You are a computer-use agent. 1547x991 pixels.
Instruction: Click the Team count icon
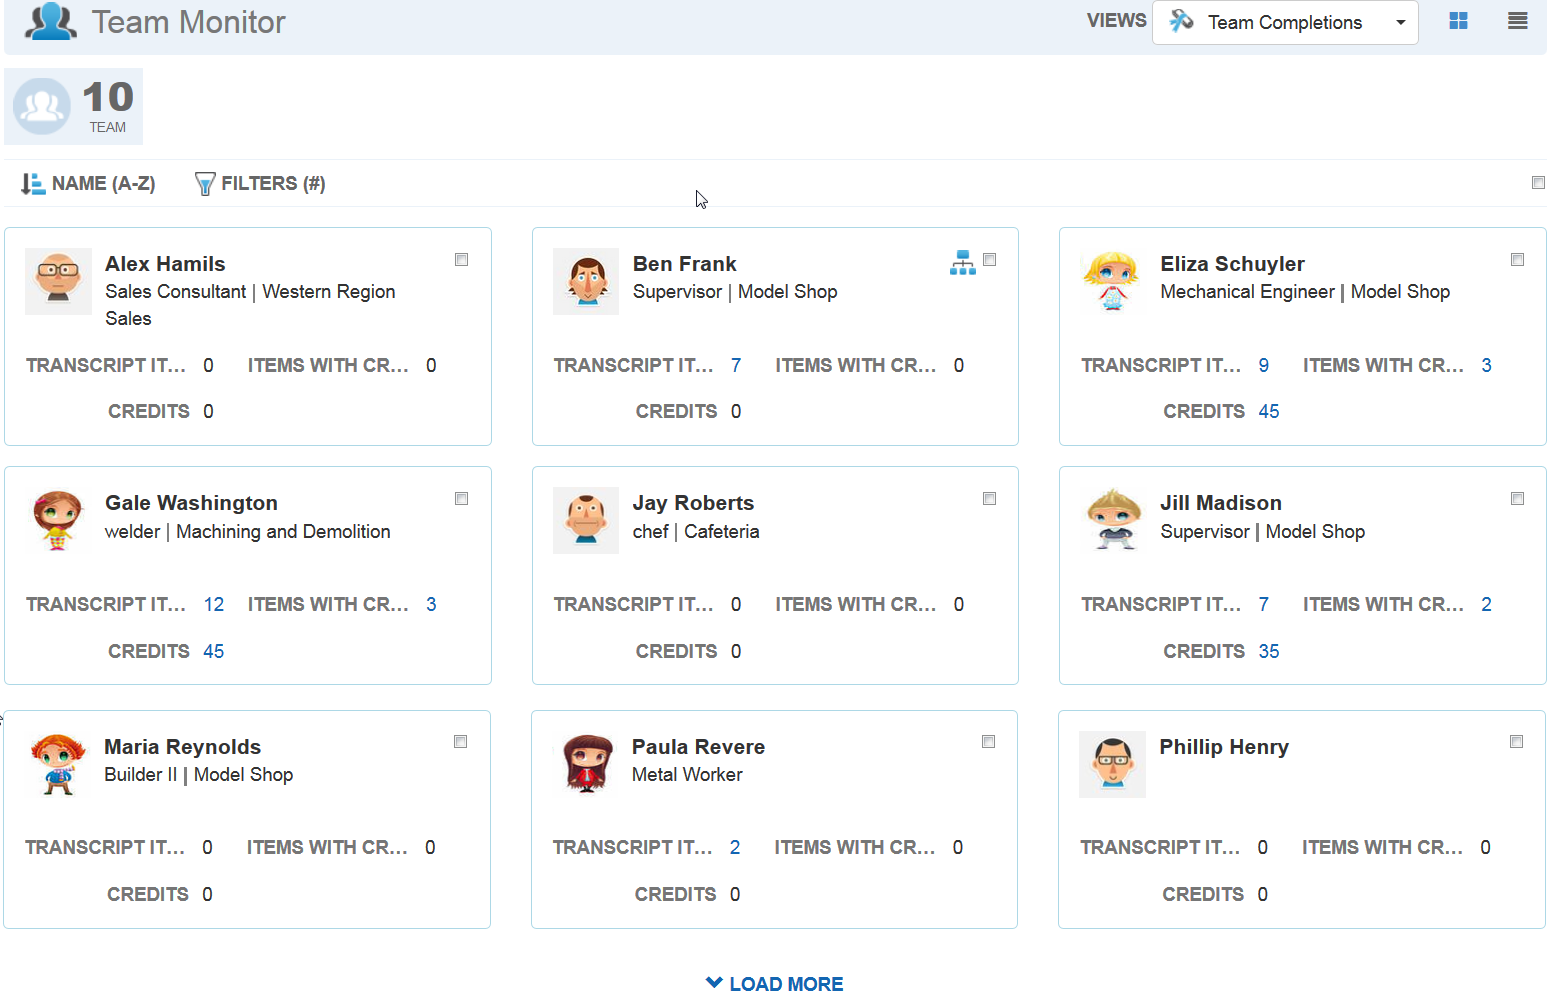coord(42,106)
